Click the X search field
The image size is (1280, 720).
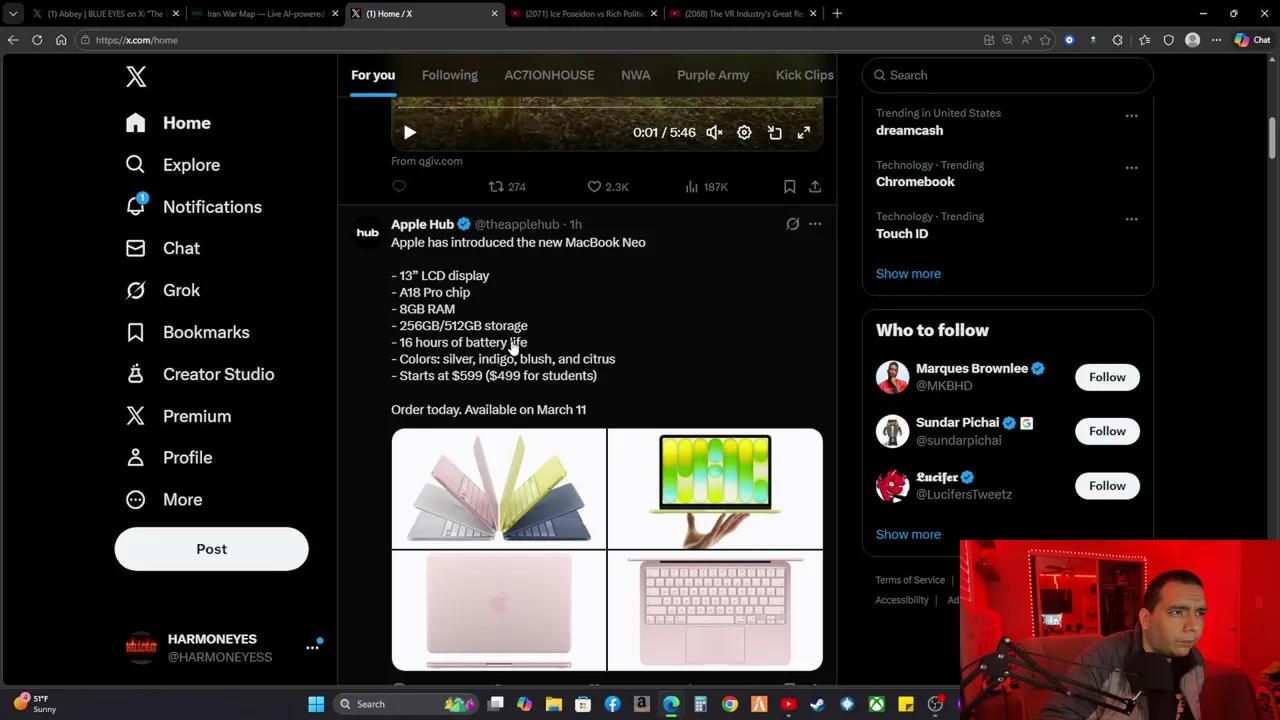tap(1007, 75)
